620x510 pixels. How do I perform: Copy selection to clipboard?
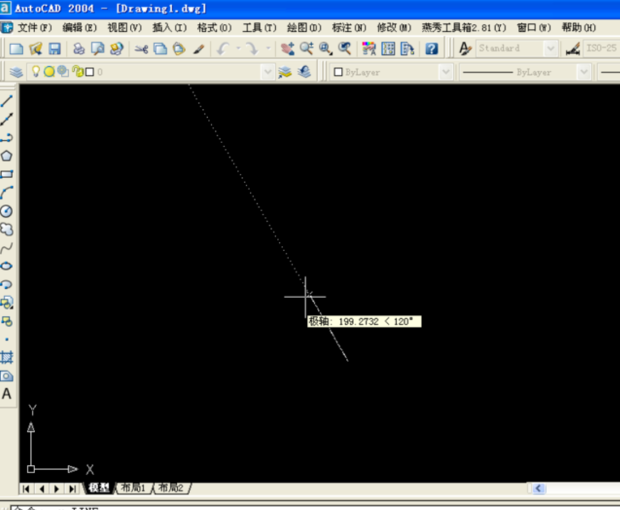pos(160,49)
